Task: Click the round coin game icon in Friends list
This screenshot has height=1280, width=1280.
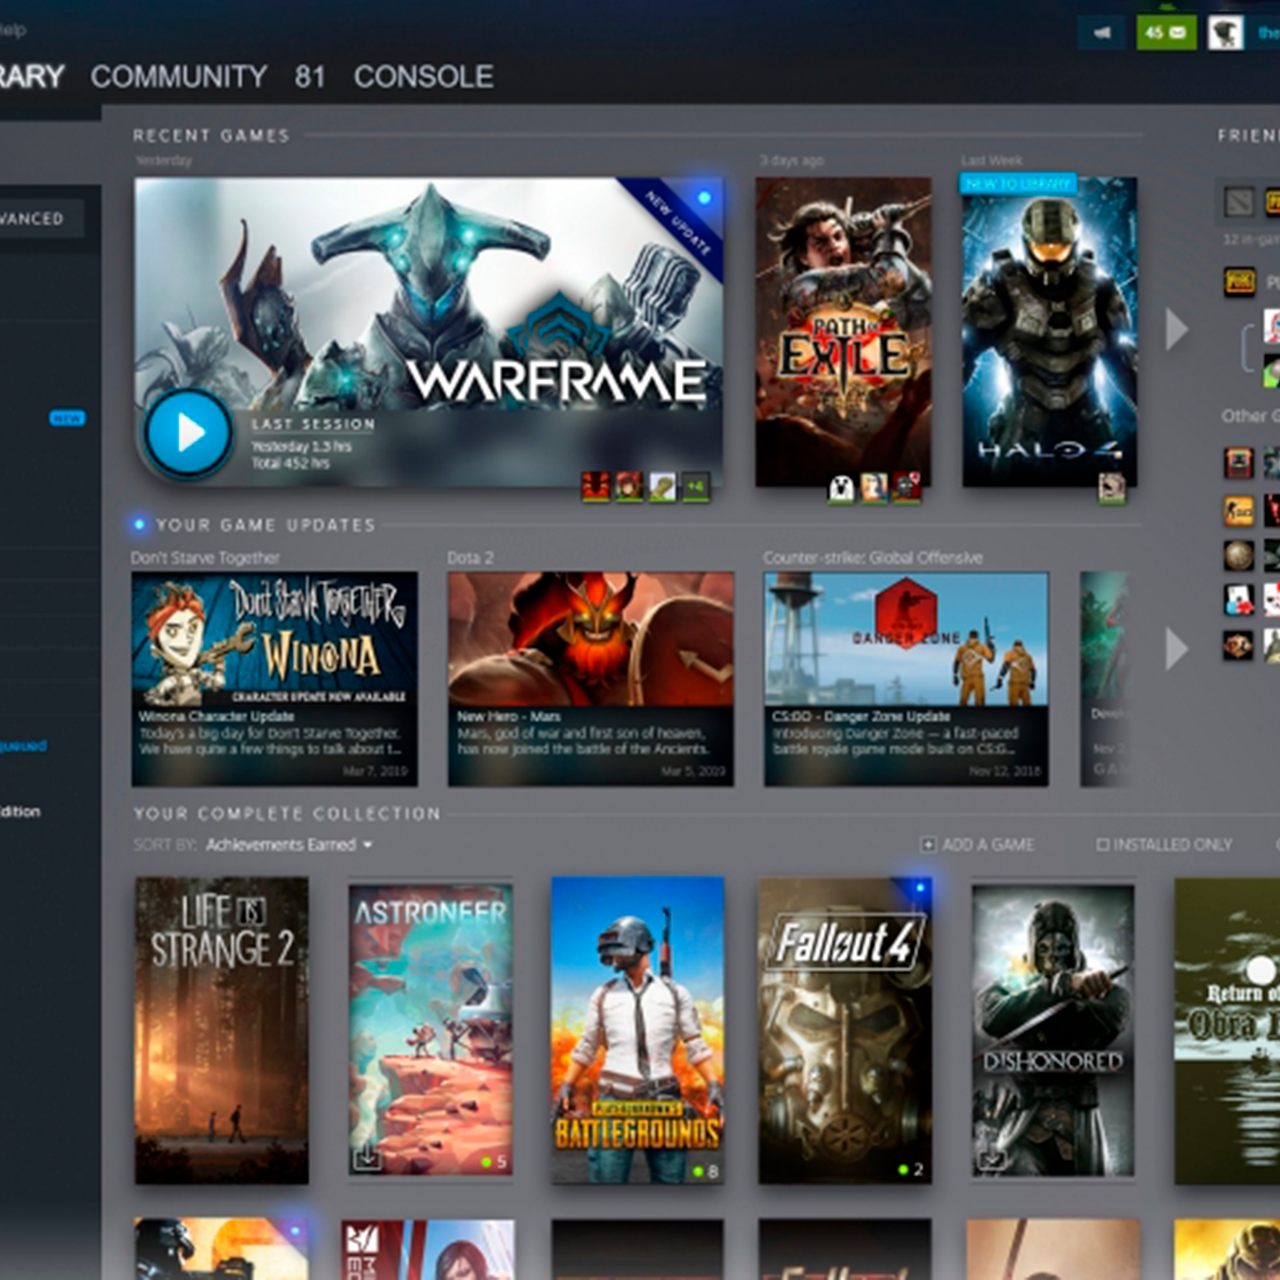Action: [1238, 554]
